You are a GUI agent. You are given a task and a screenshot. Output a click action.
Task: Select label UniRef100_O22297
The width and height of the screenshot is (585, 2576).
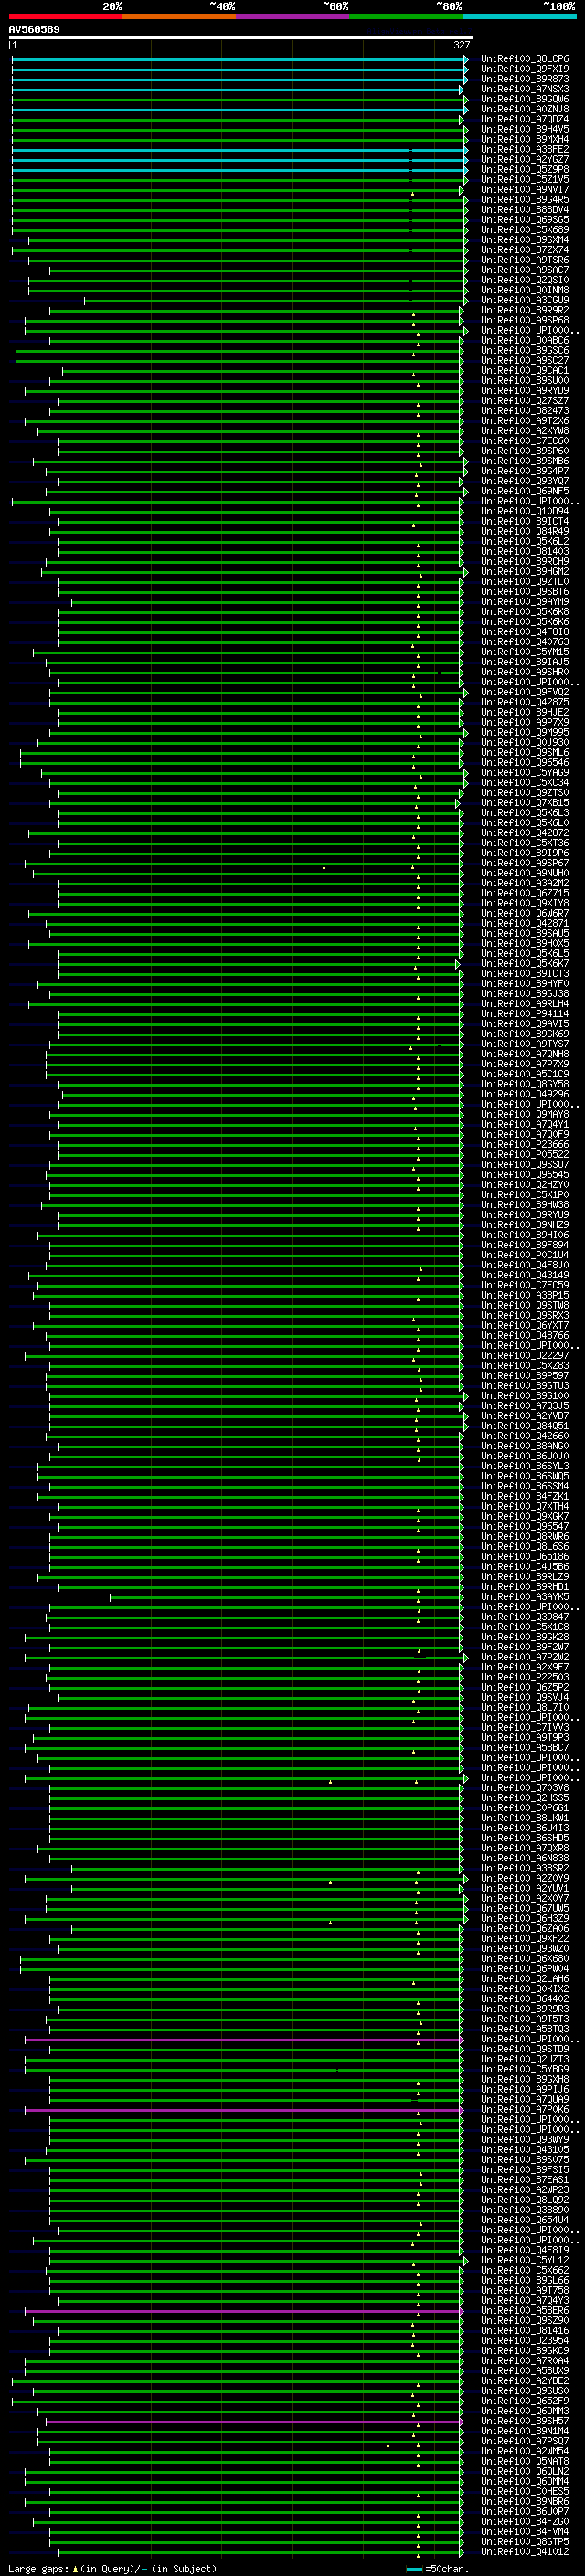524,1356
